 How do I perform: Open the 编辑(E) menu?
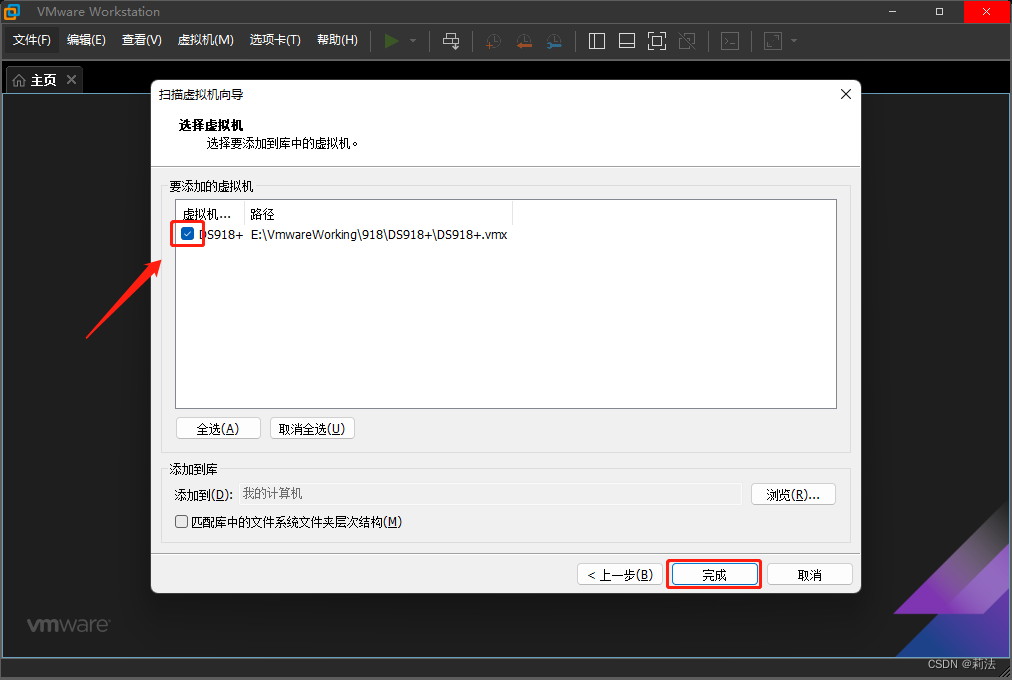point(86,40)
